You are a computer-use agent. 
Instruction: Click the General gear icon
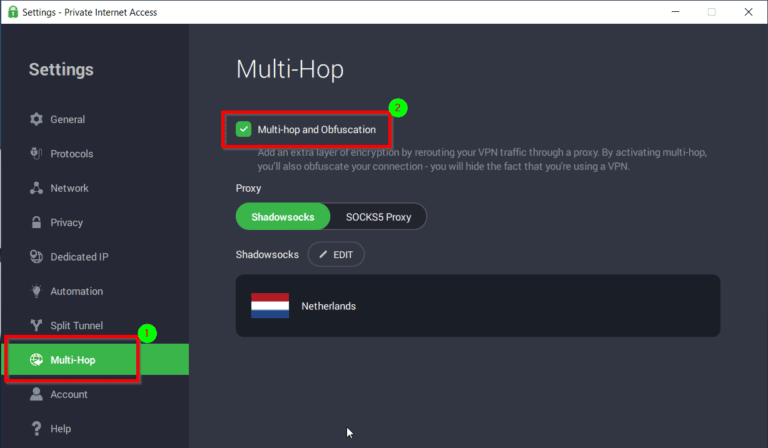[37, 120]
